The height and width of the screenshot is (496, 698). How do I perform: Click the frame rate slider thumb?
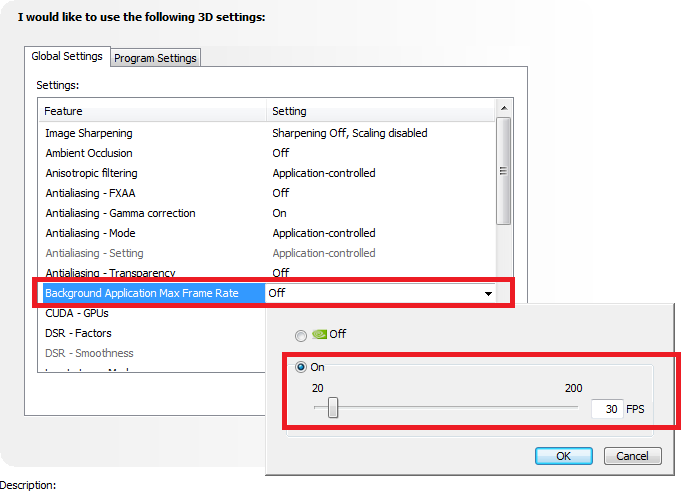(333, 407)
